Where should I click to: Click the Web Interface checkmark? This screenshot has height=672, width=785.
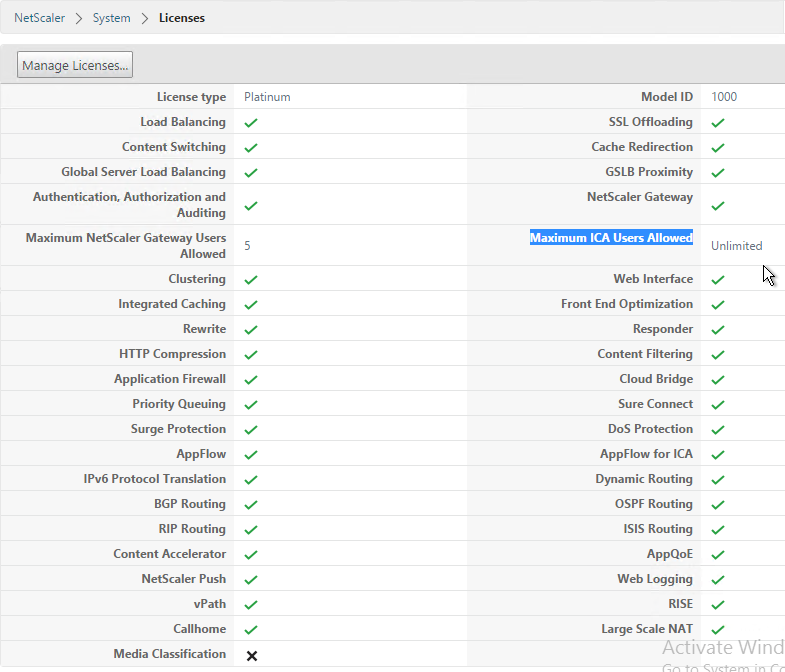click(x=718, y=279)
